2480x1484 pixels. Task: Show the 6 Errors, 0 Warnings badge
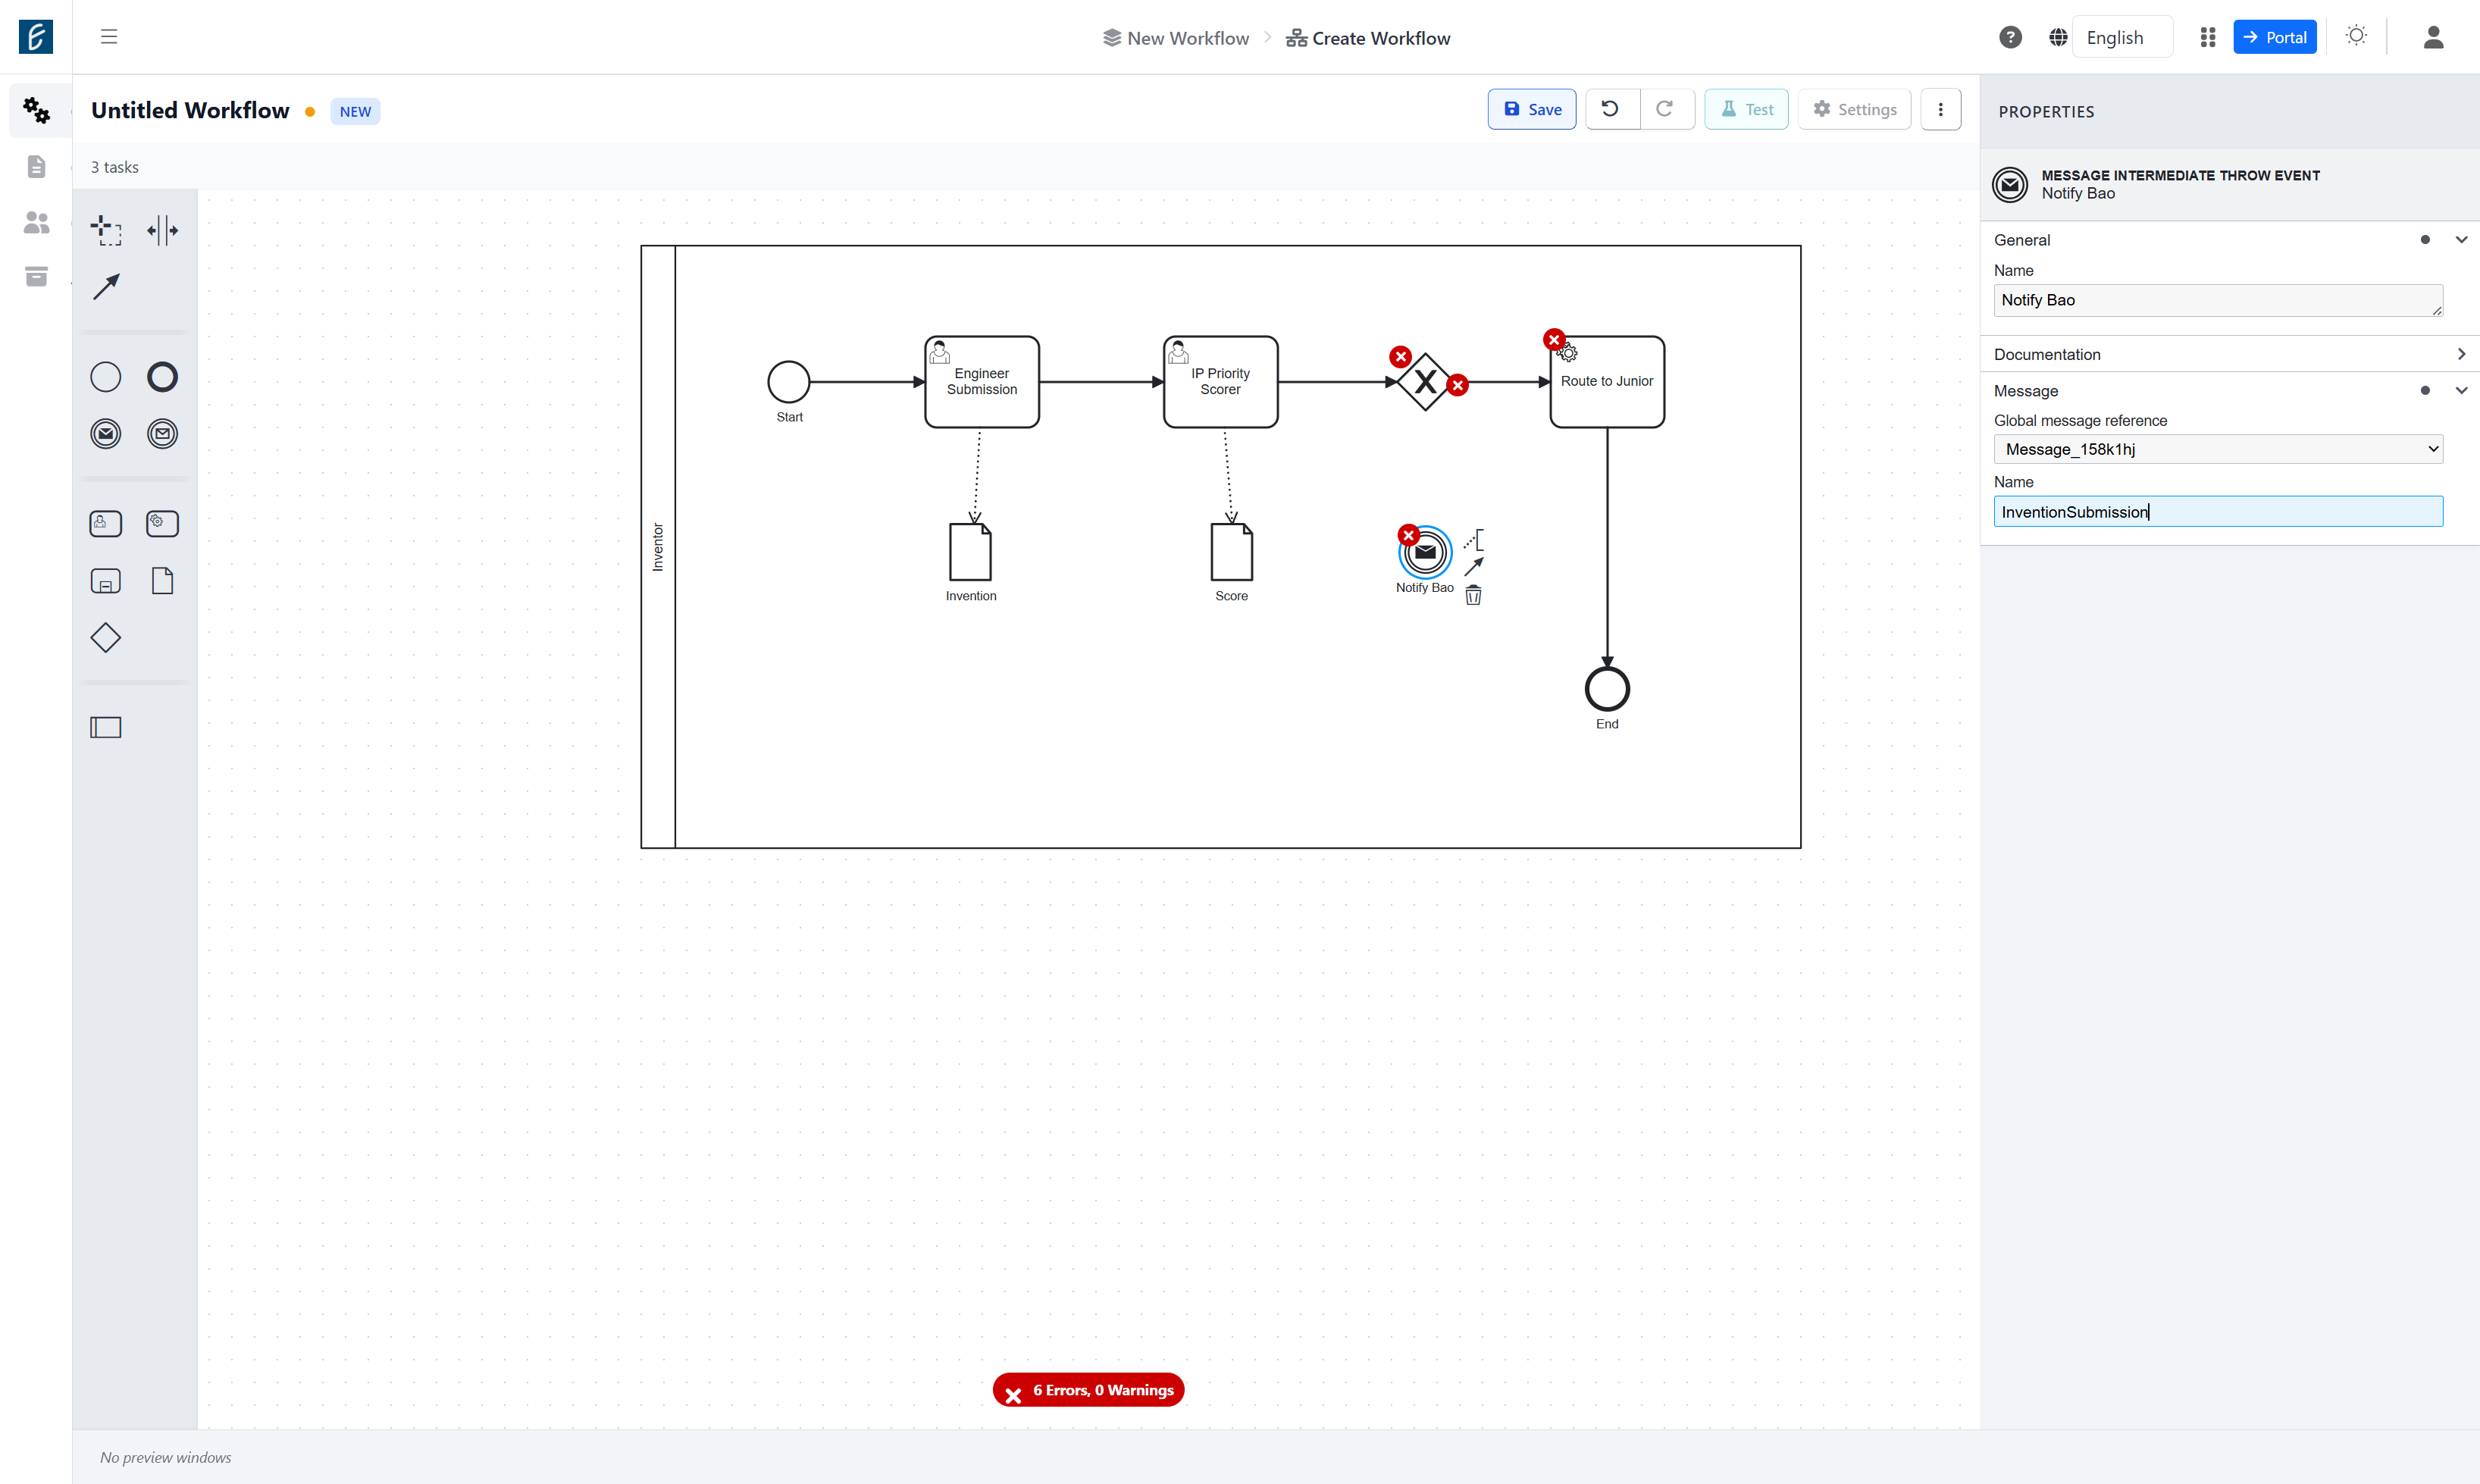point(1088,1390)
